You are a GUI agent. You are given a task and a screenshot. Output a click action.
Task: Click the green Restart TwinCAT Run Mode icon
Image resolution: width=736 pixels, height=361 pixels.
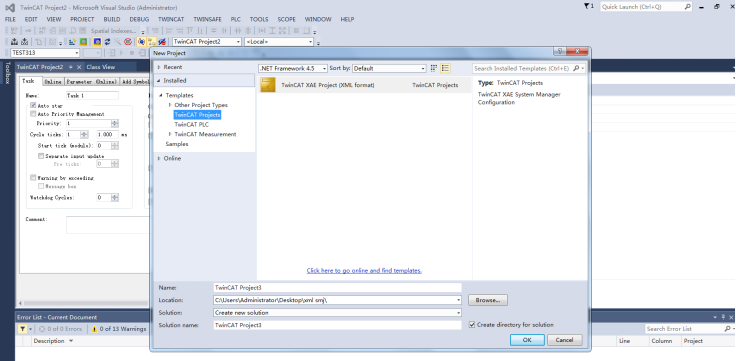click(x=84, y=42)
